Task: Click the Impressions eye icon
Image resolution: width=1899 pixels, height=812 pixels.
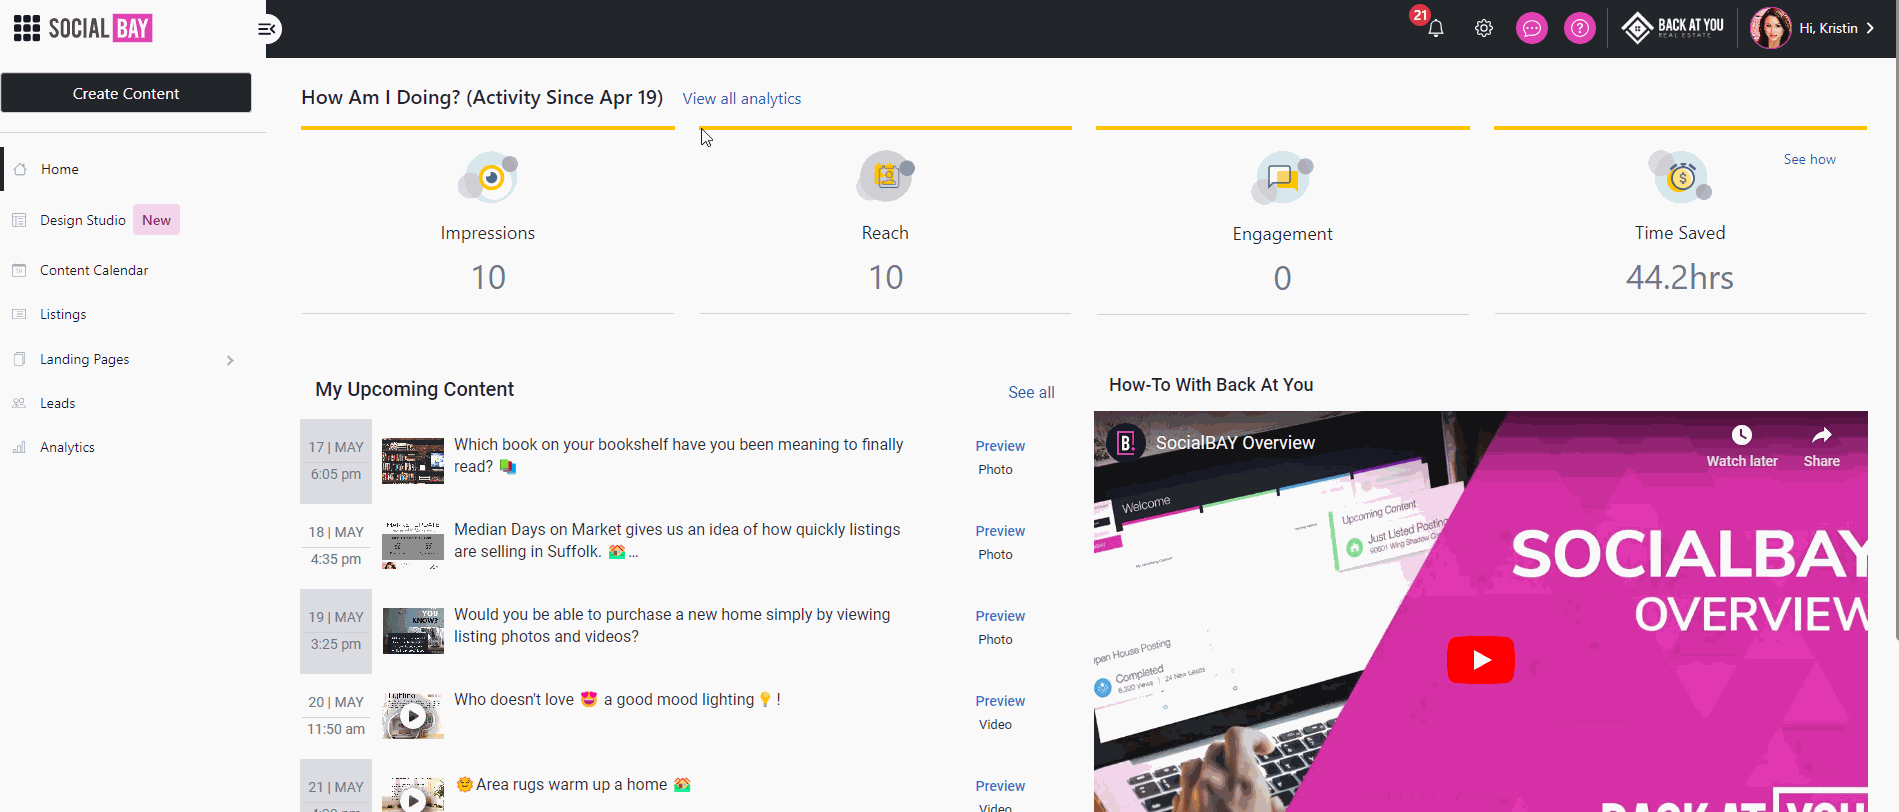Action: click(488, 178)
